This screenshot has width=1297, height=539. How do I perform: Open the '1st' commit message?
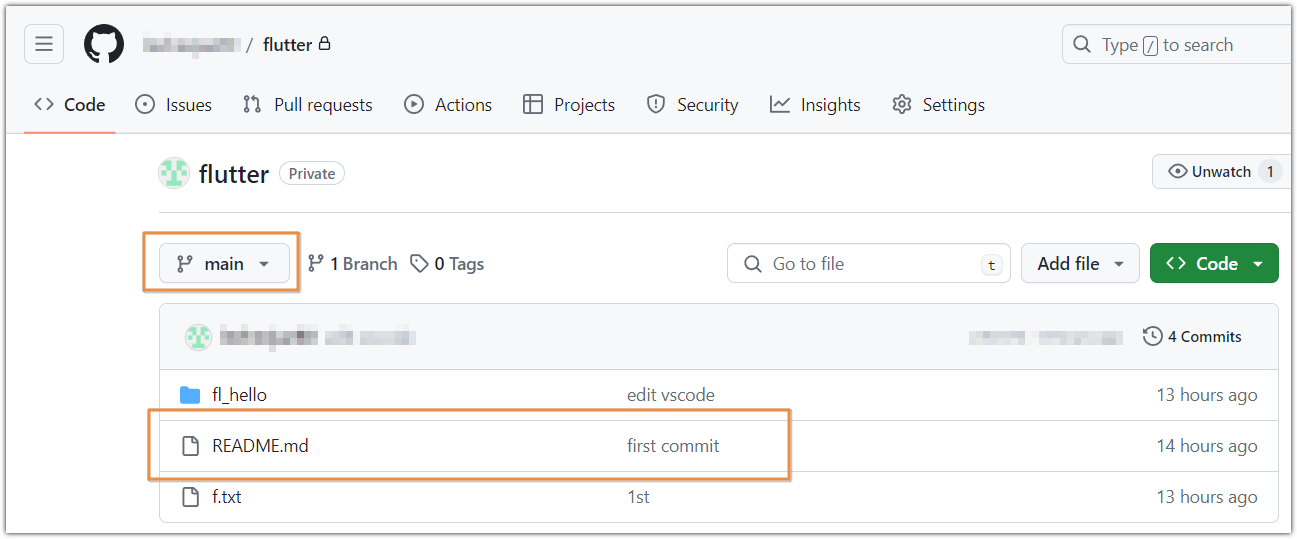point(638,497)
